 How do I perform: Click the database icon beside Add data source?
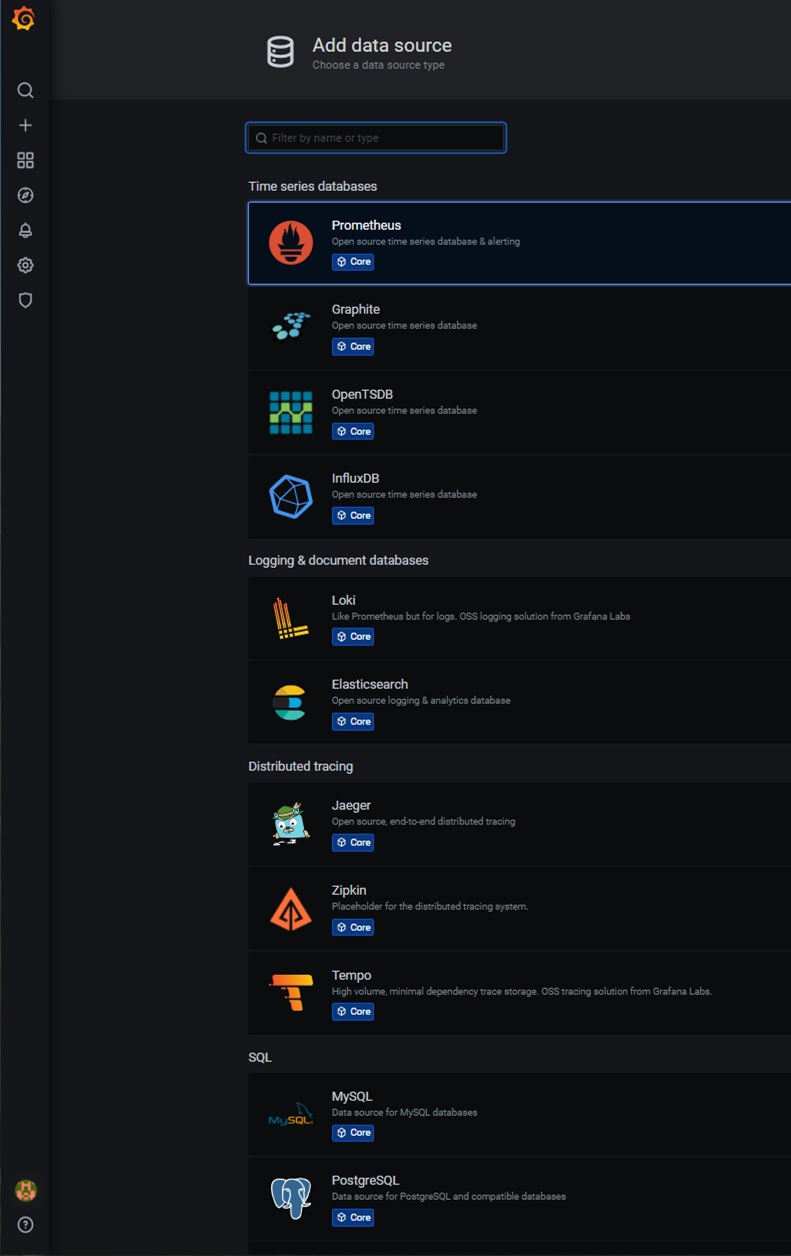pos(281,52)
